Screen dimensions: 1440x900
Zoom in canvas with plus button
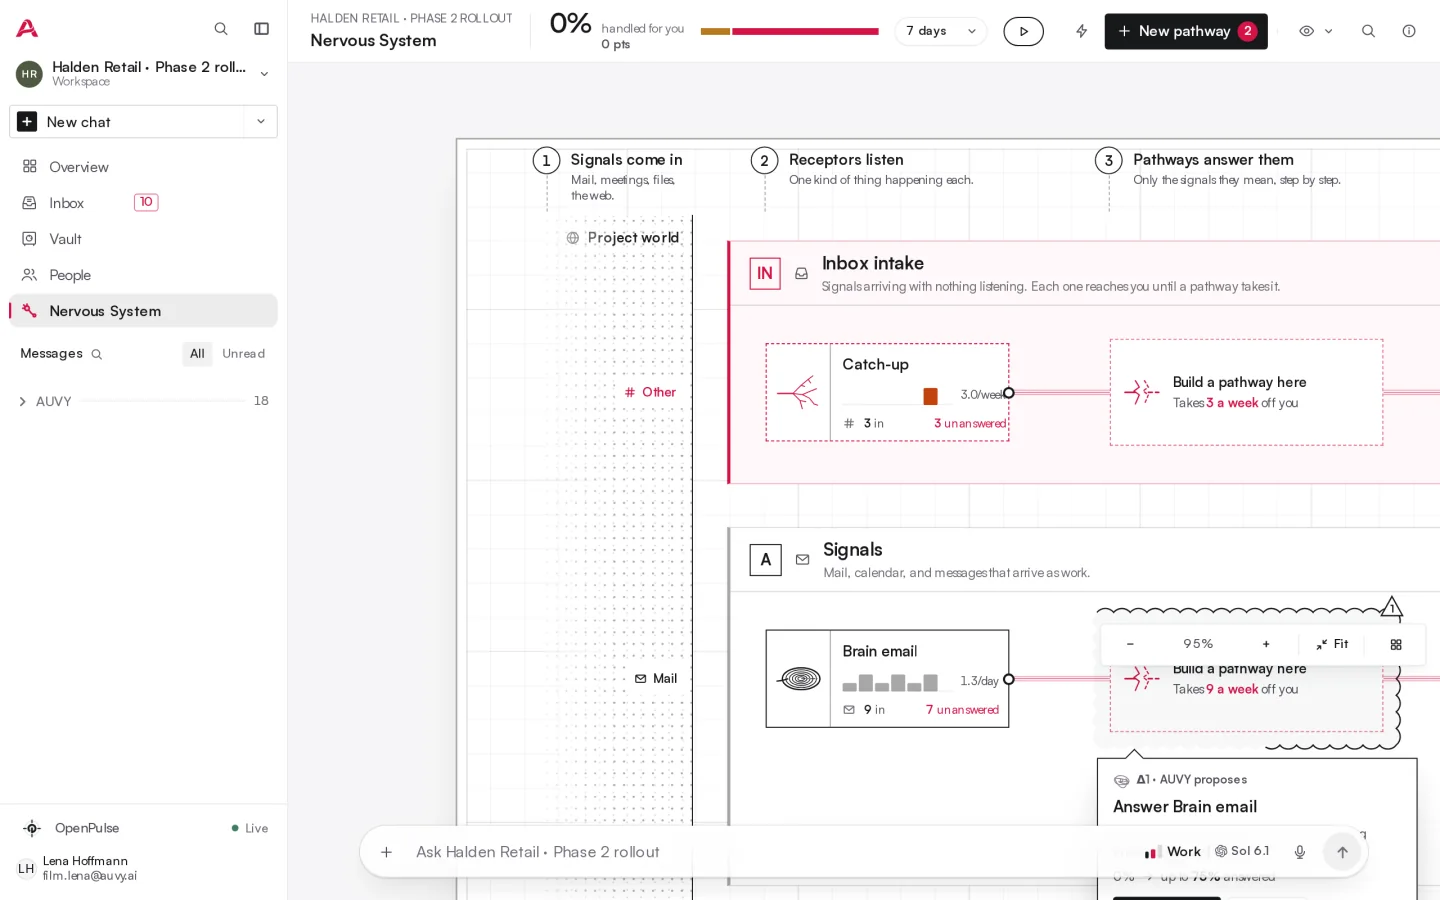tap(1266, 644)
